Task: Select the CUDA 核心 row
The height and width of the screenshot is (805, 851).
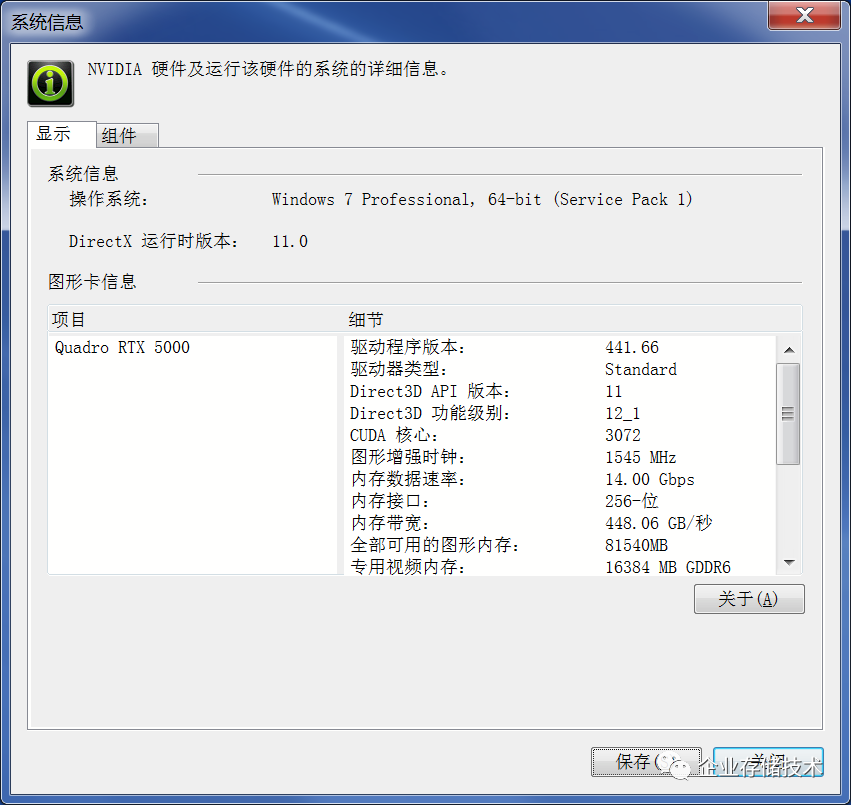Action: (x=559, y=435)
